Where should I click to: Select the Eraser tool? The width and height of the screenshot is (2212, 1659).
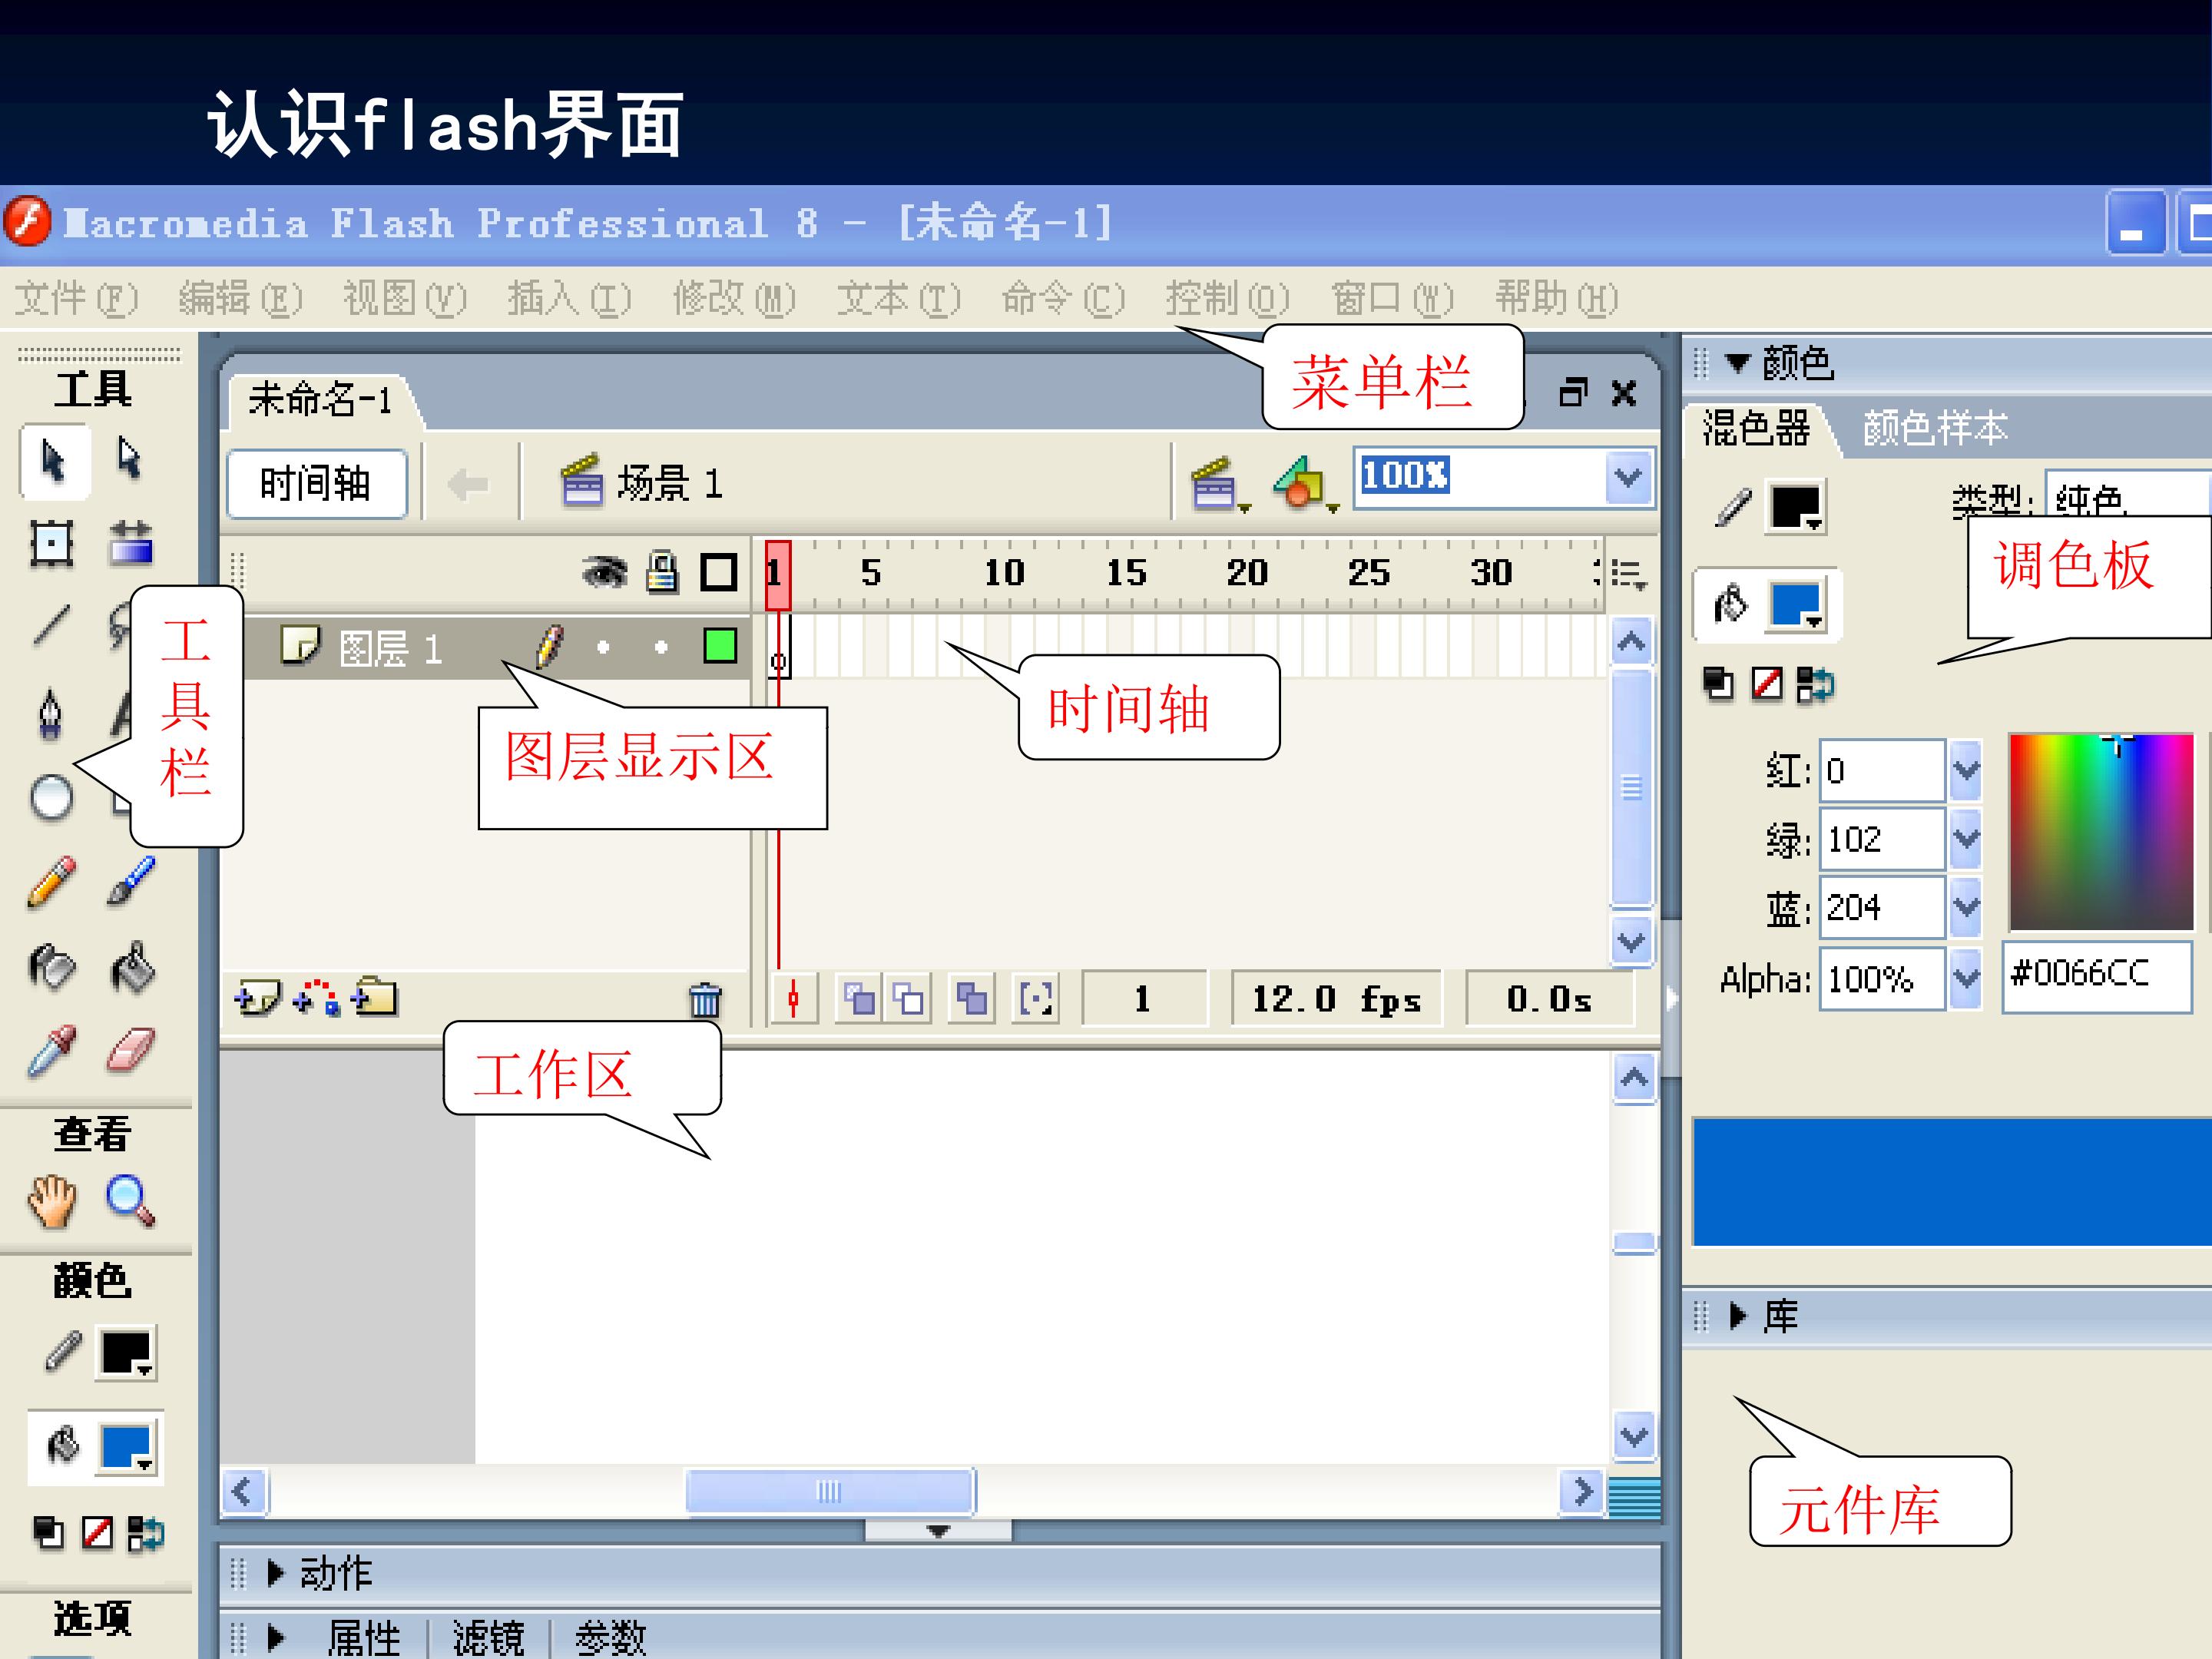[131, 1050]
